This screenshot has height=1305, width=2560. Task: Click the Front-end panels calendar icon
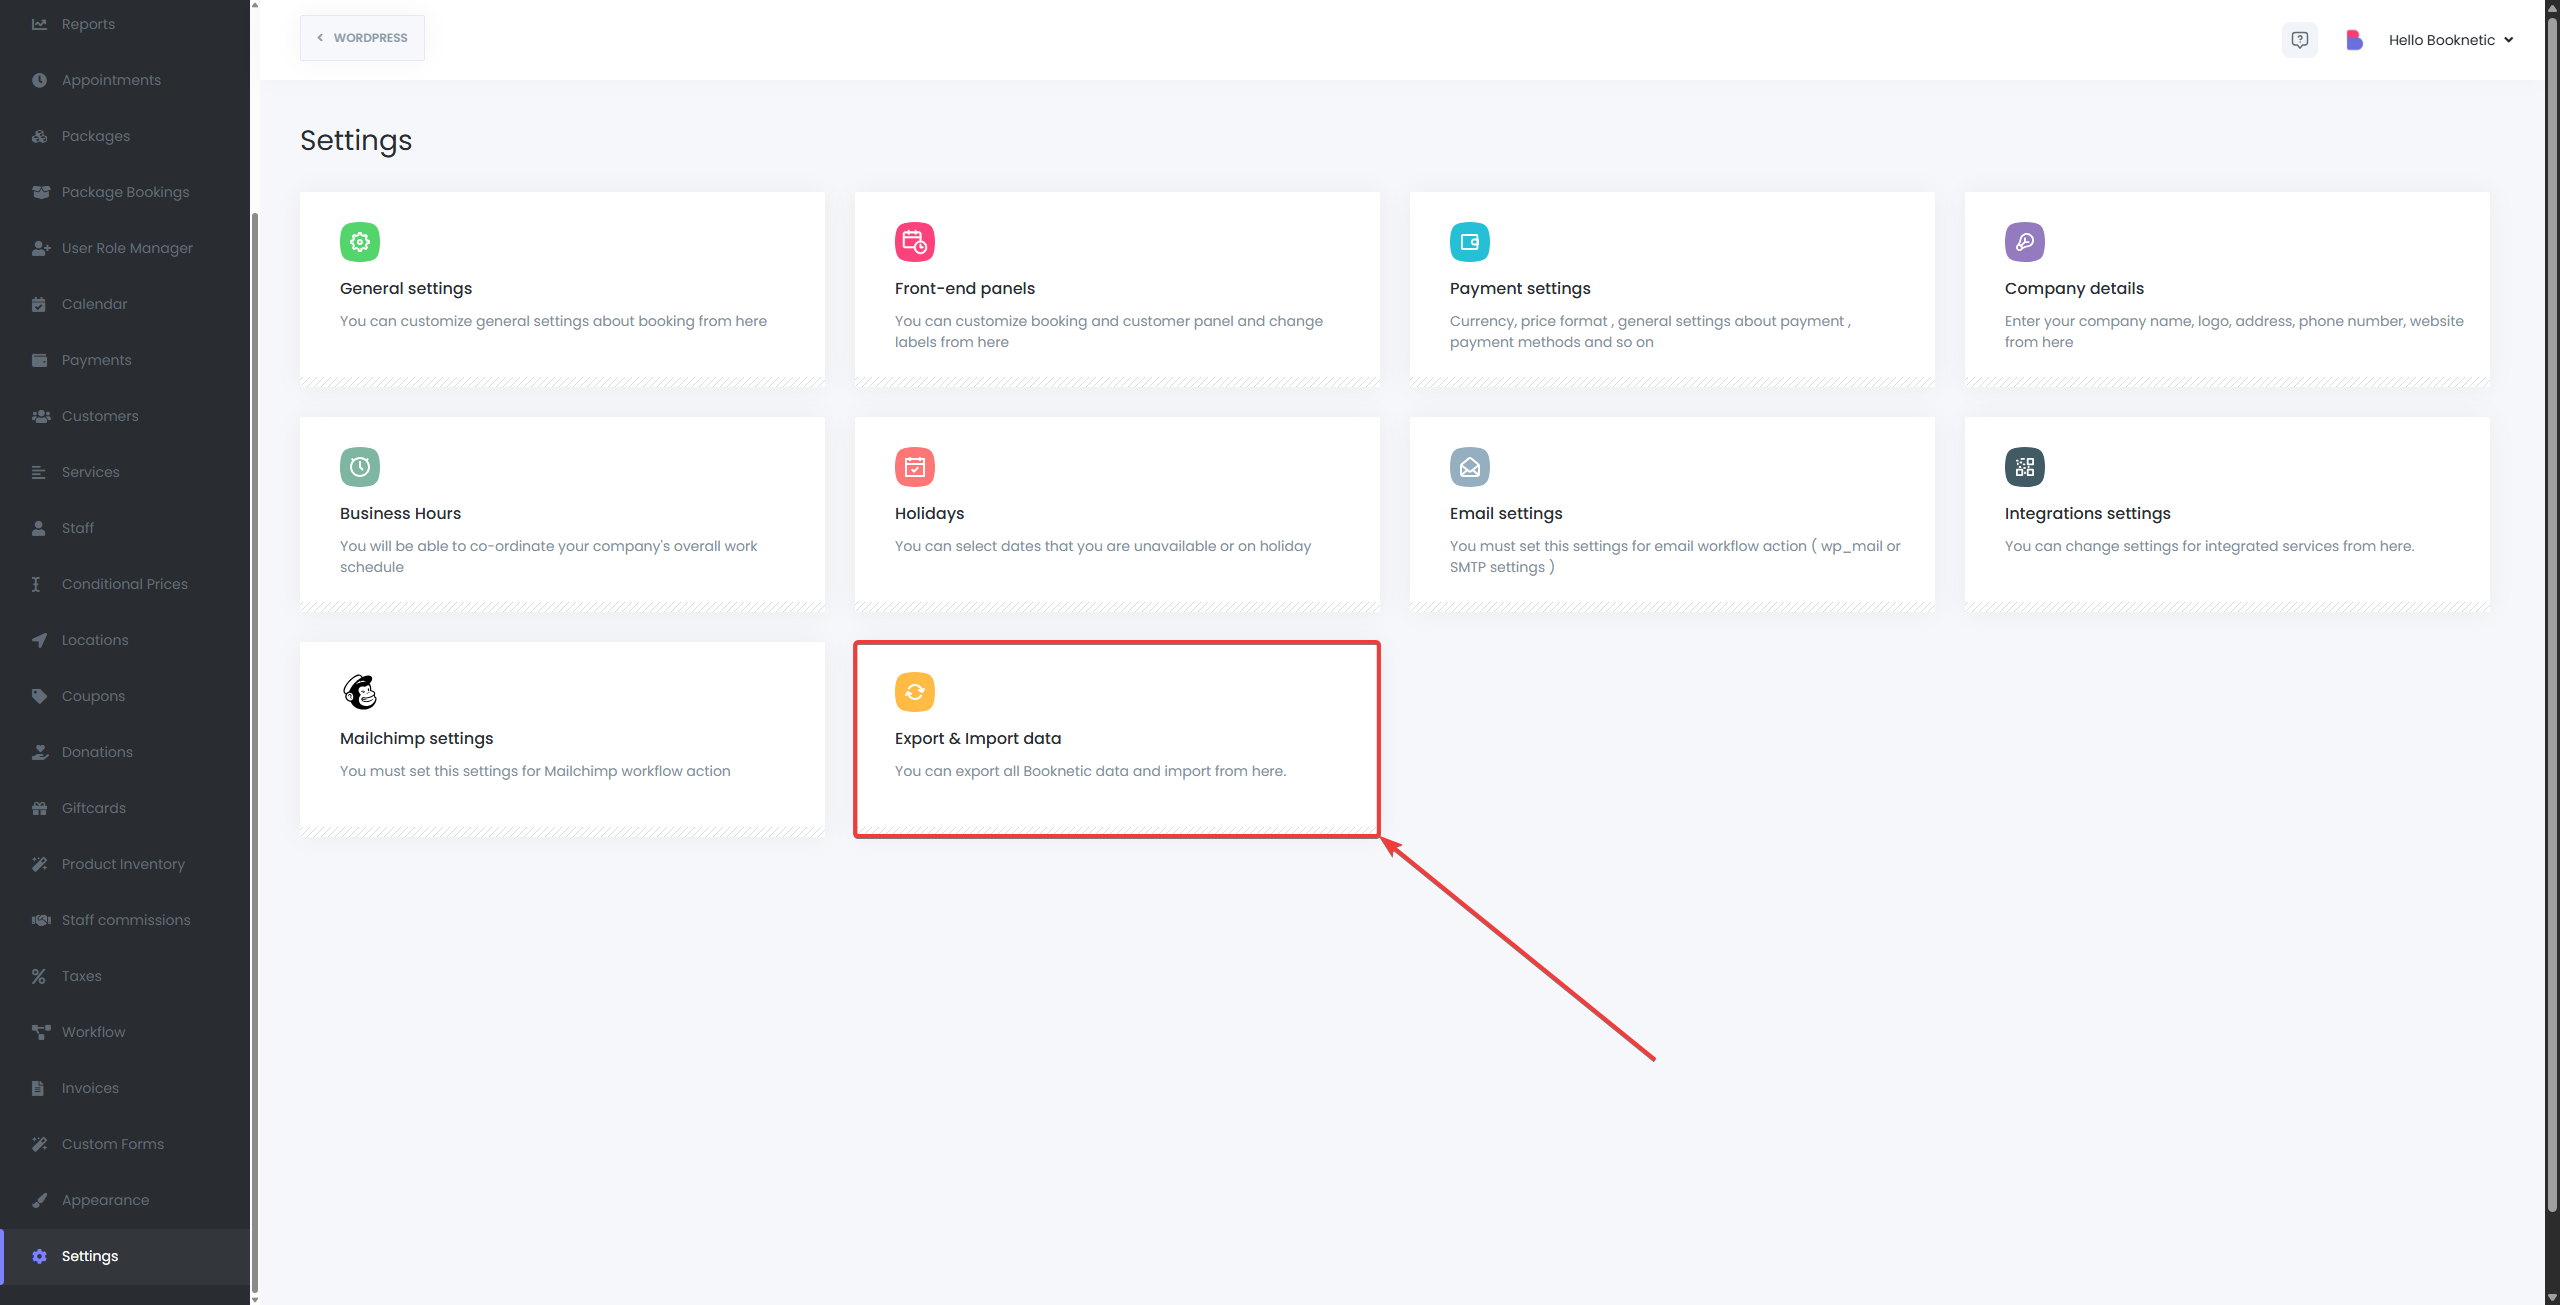click(914, 242)
